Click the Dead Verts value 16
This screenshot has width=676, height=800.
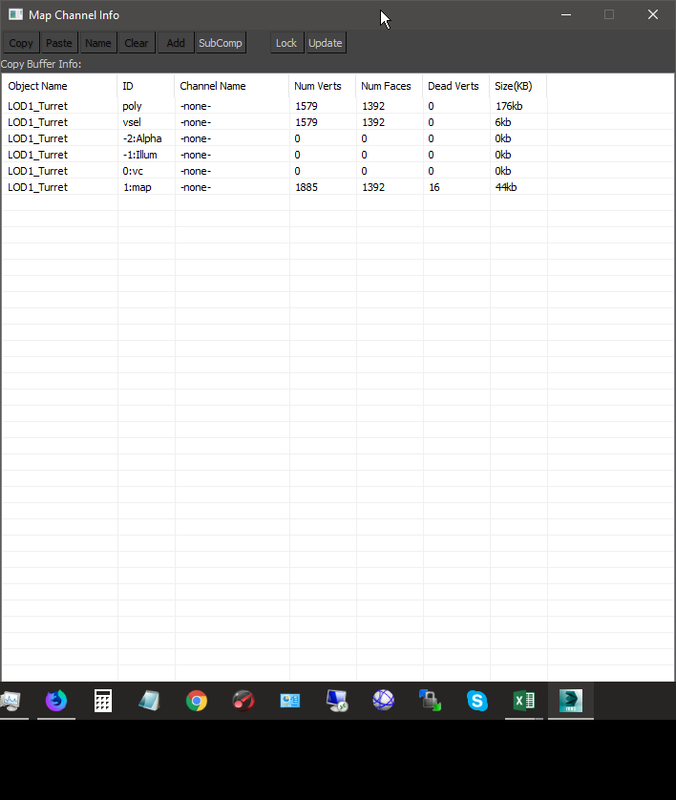[x=434, y=187]
